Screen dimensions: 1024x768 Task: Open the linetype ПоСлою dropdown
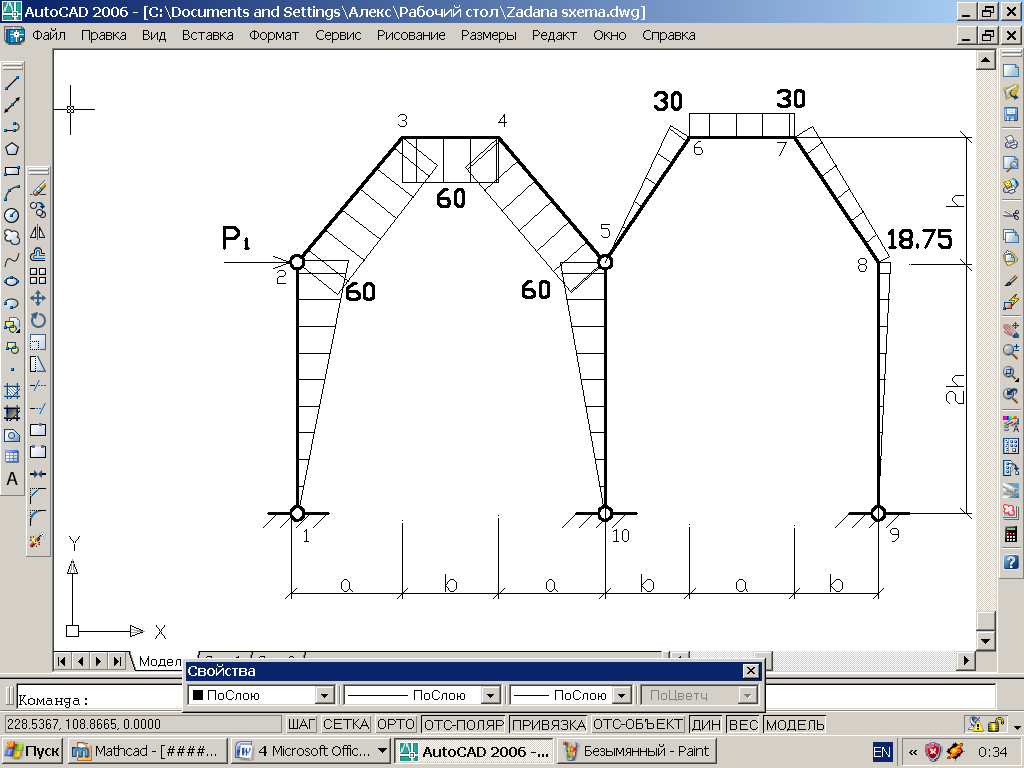point(490,696)
